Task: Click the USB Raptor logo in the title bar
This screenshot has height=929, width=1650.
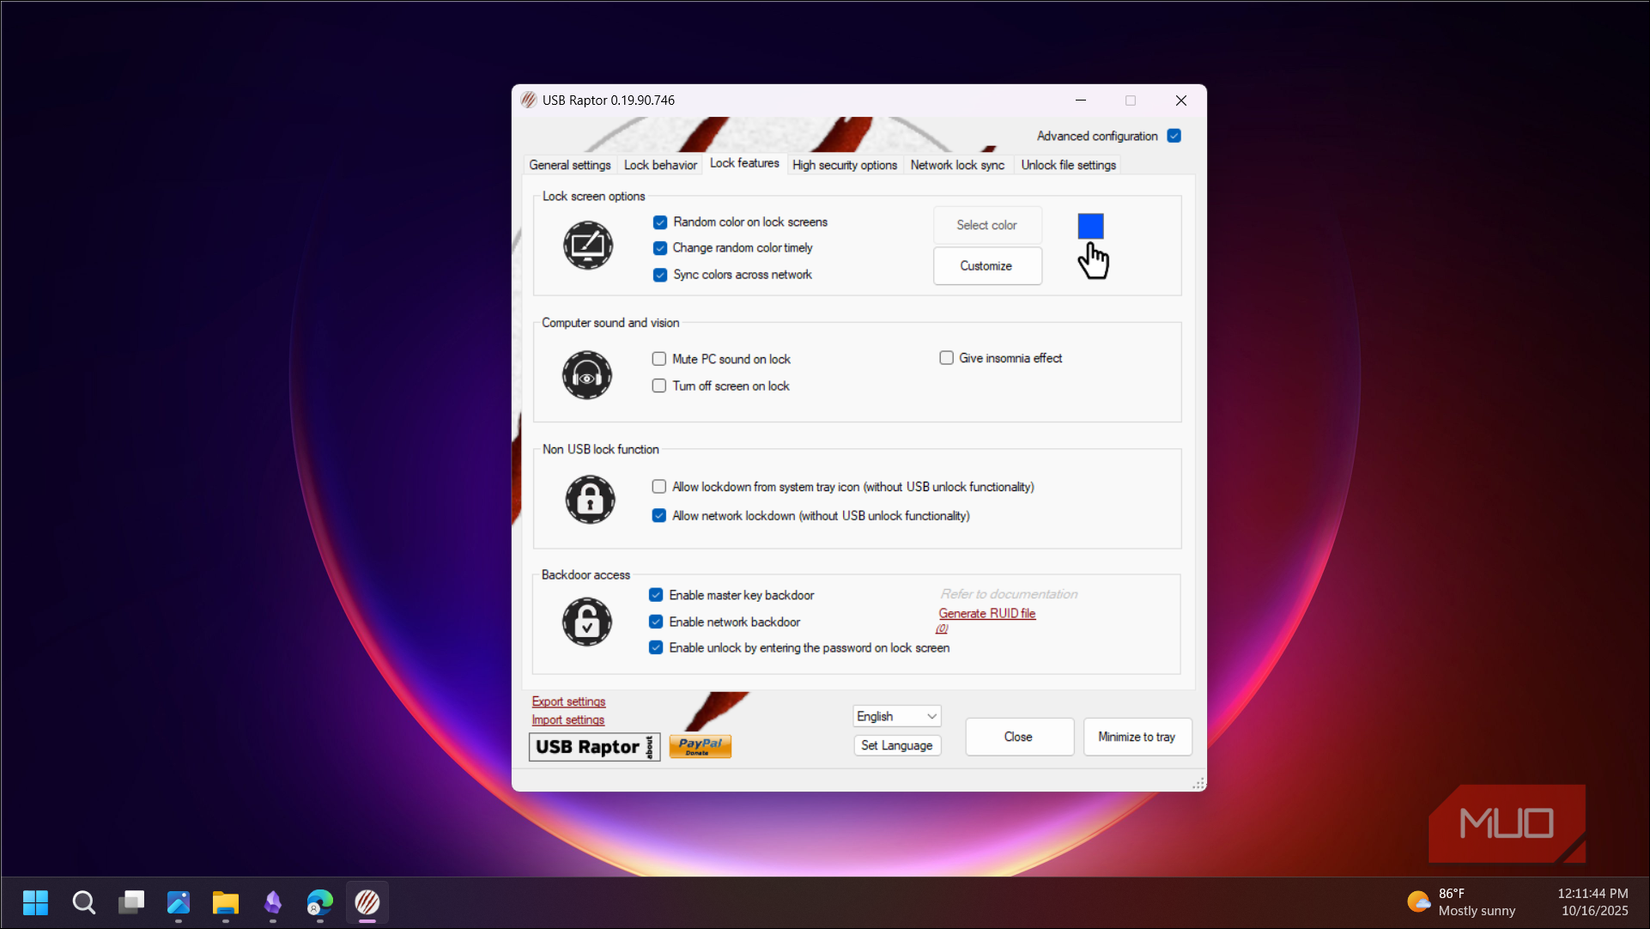Action: [527, 100]
